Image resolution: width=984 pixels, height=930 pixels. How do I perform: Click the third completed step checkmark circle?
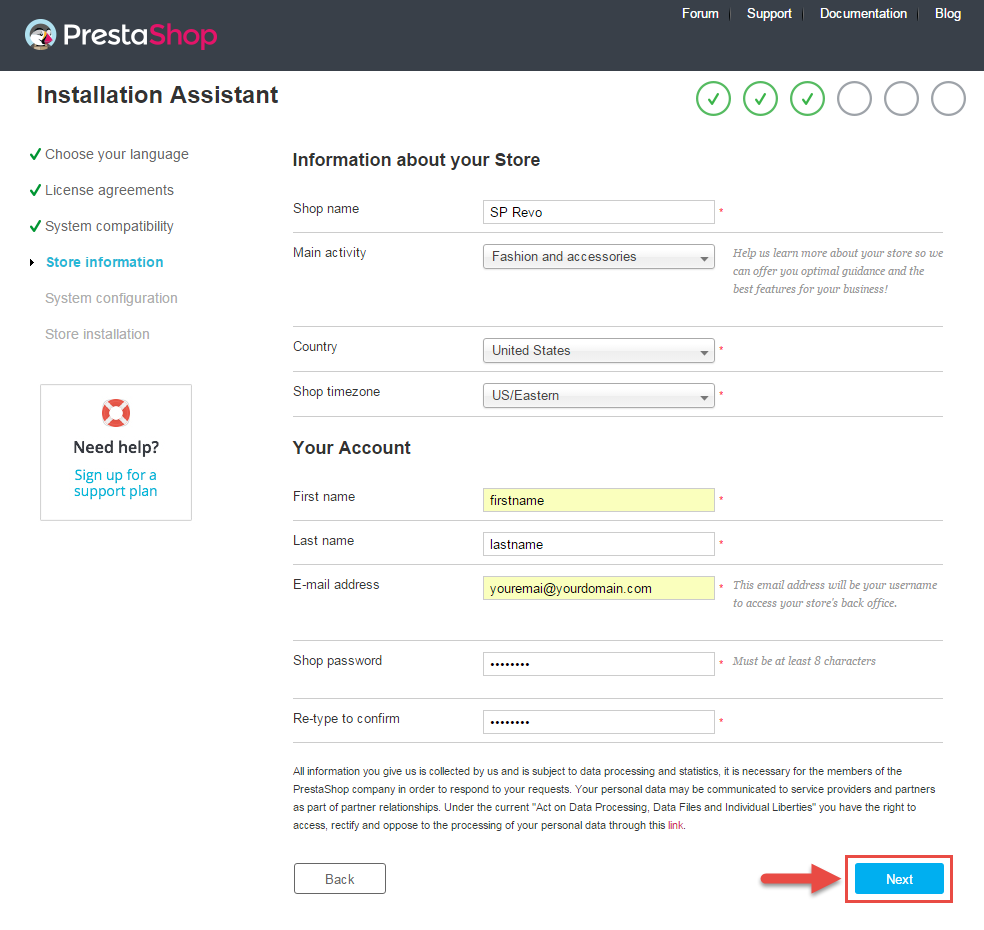(807, 99)
